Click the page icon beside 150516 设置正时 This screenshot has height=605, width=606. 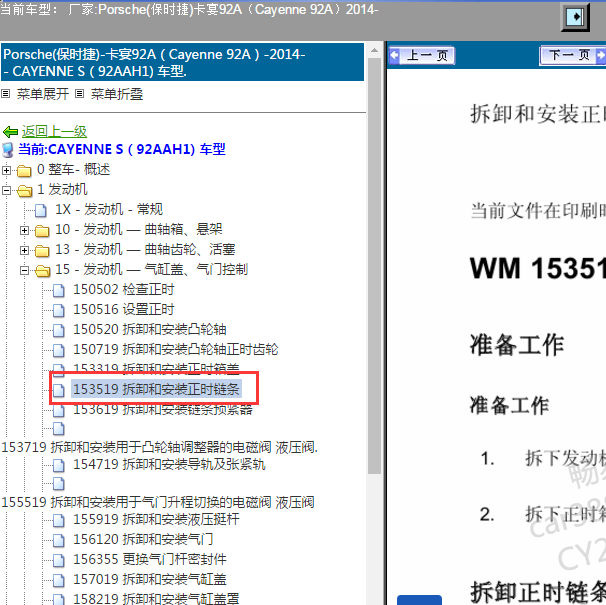point(59,311)
